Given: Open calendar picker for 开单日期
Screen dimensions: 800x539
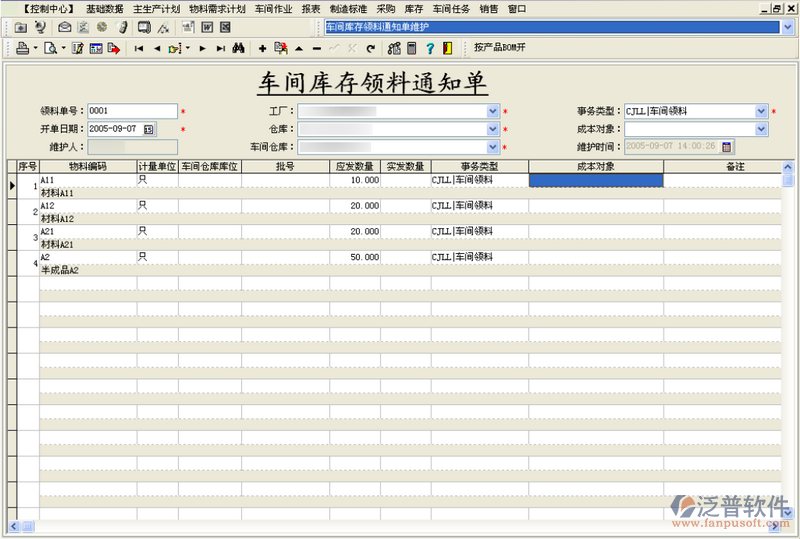Looking at the screenshot, I should (x=149, y=129).
